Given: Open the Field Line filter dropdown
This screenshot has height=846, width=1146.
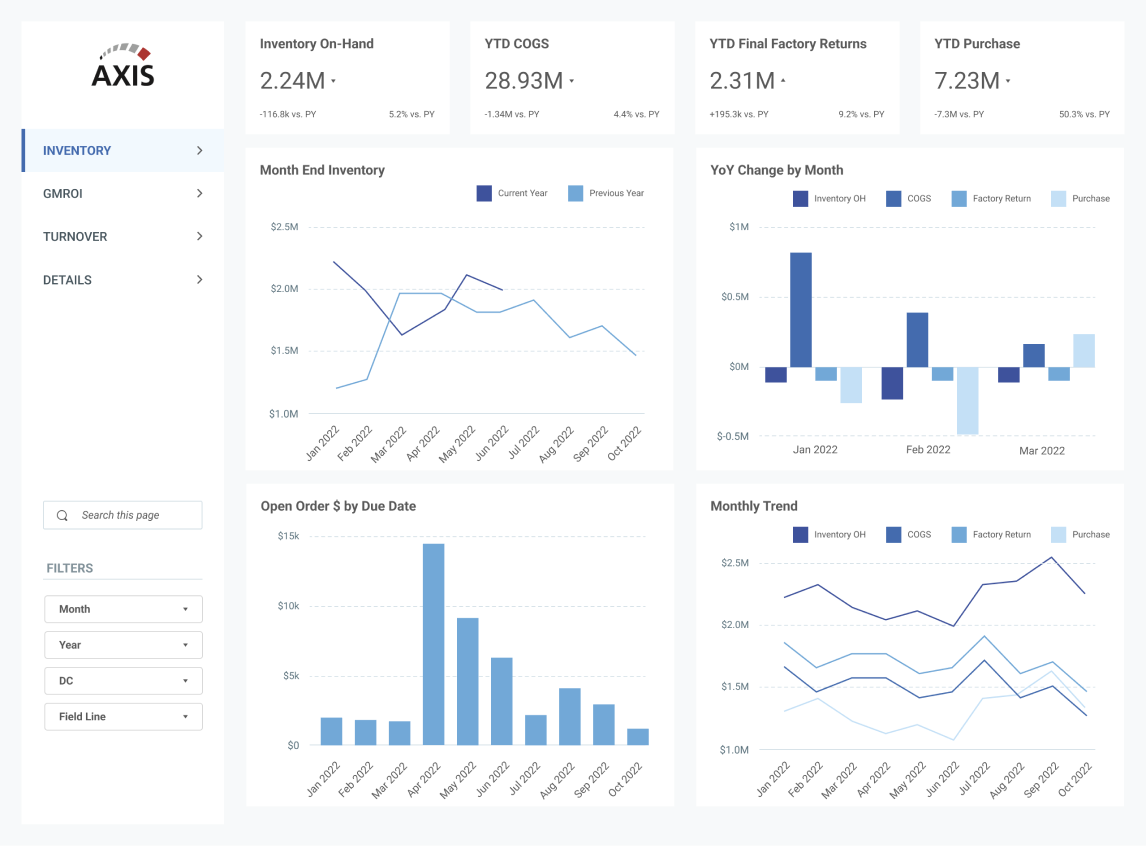Looking at the screenshot, I should (x=124, y=717).
